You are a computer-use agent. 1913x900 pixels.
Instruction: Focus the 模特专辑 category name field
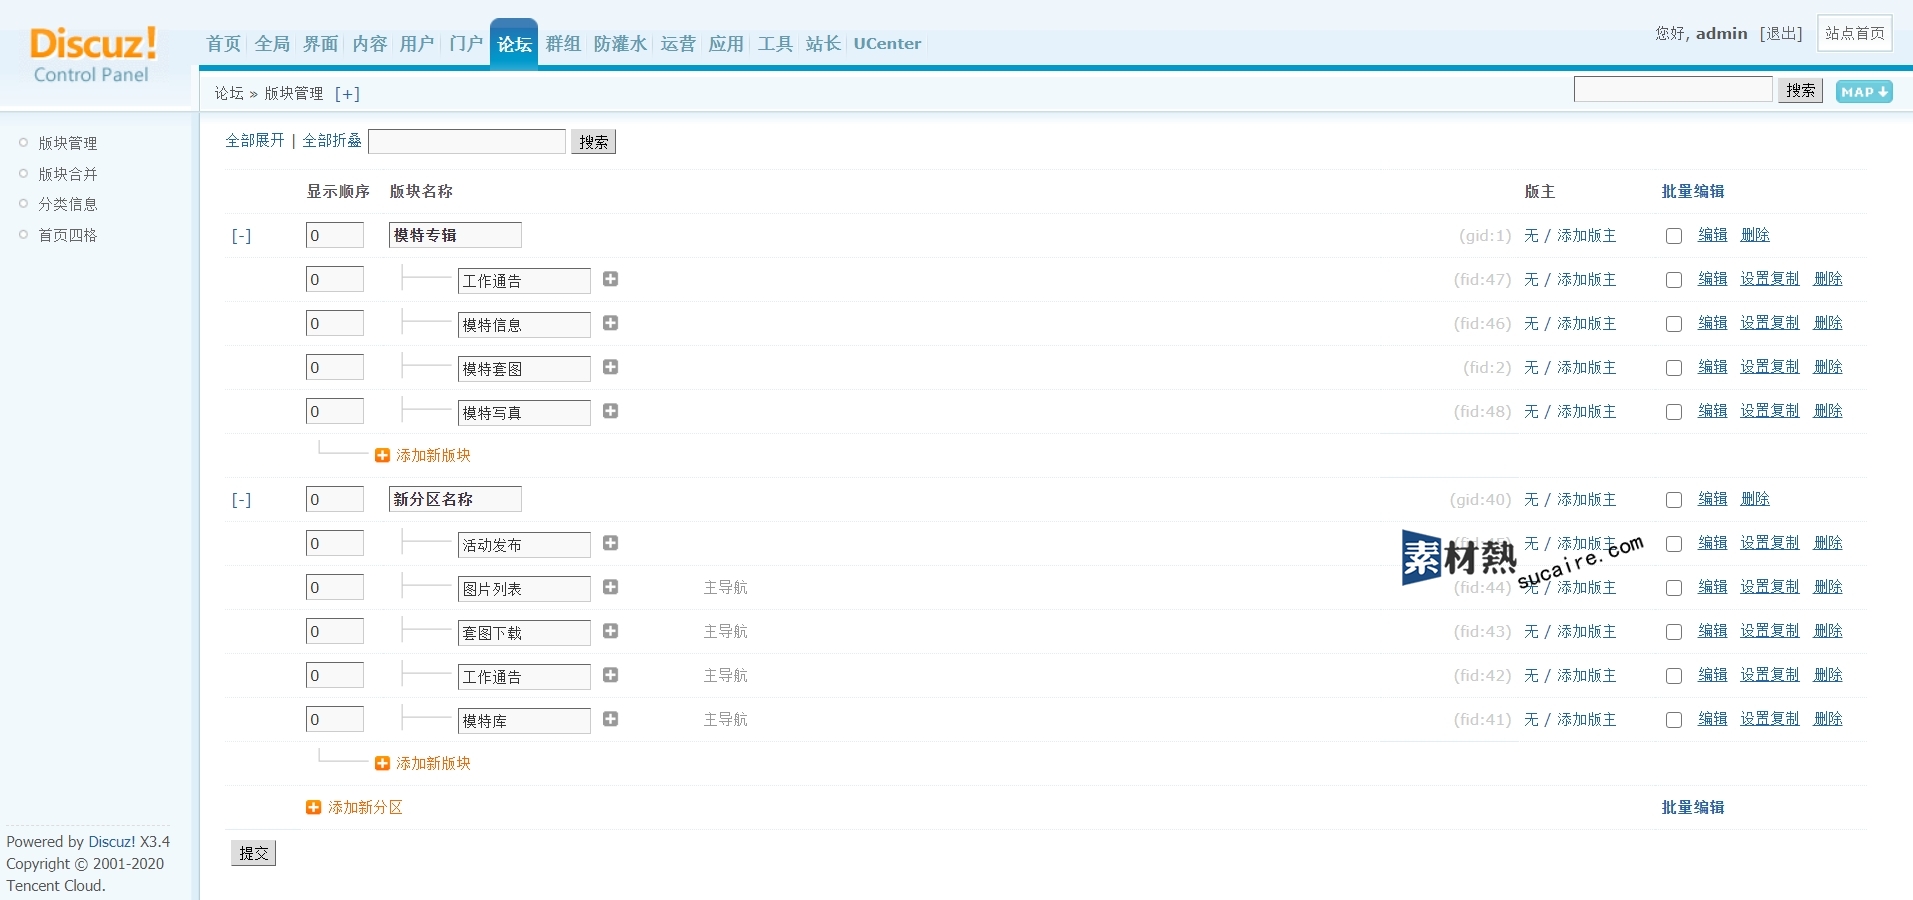[455, 235]
